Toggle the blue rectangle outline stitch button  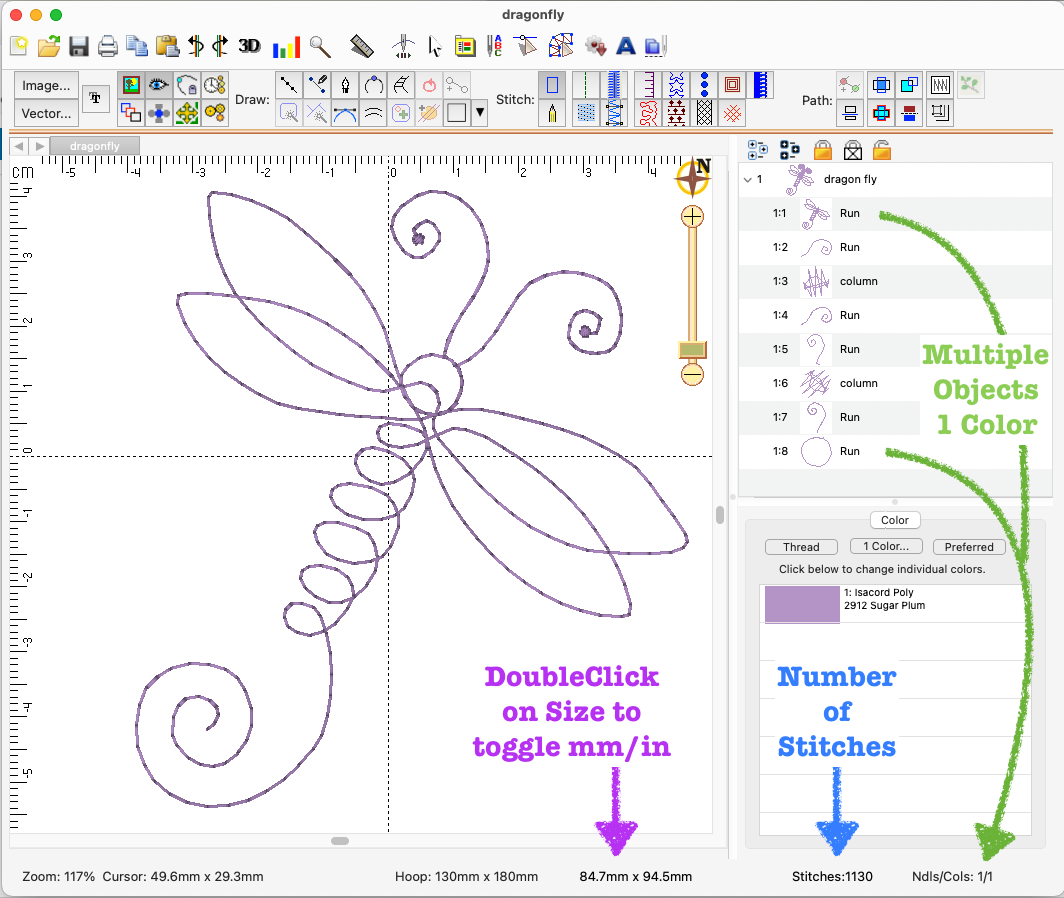click(x=551, y=85)
